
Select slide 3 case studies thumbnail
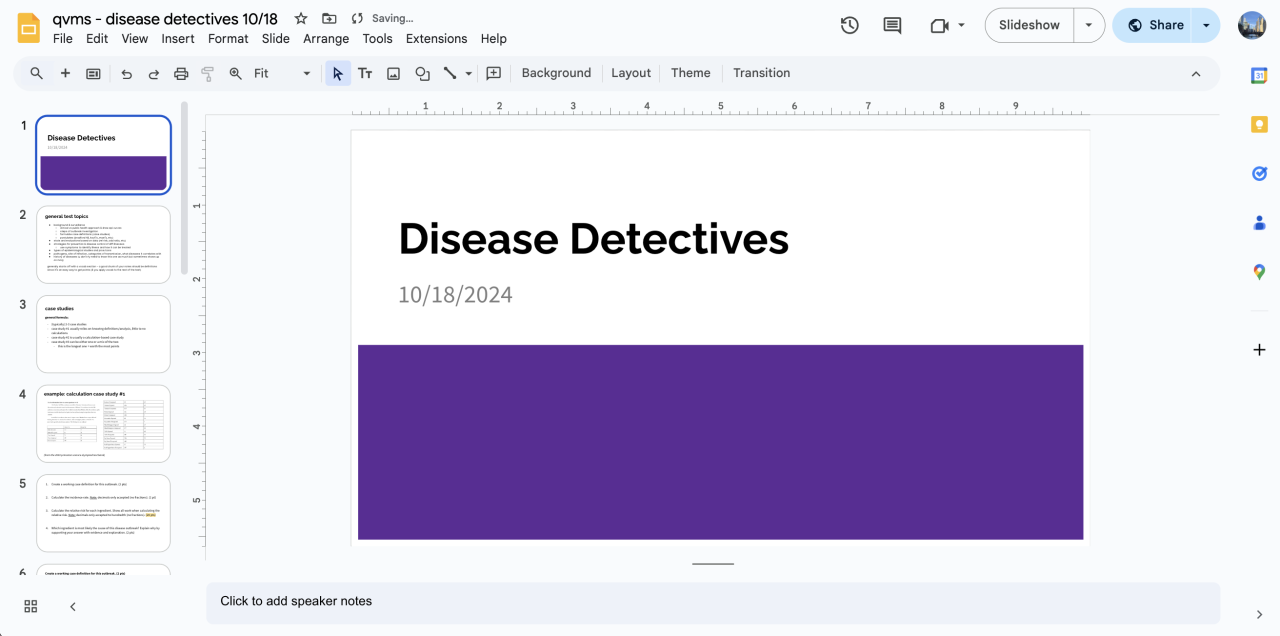(104, 333)
